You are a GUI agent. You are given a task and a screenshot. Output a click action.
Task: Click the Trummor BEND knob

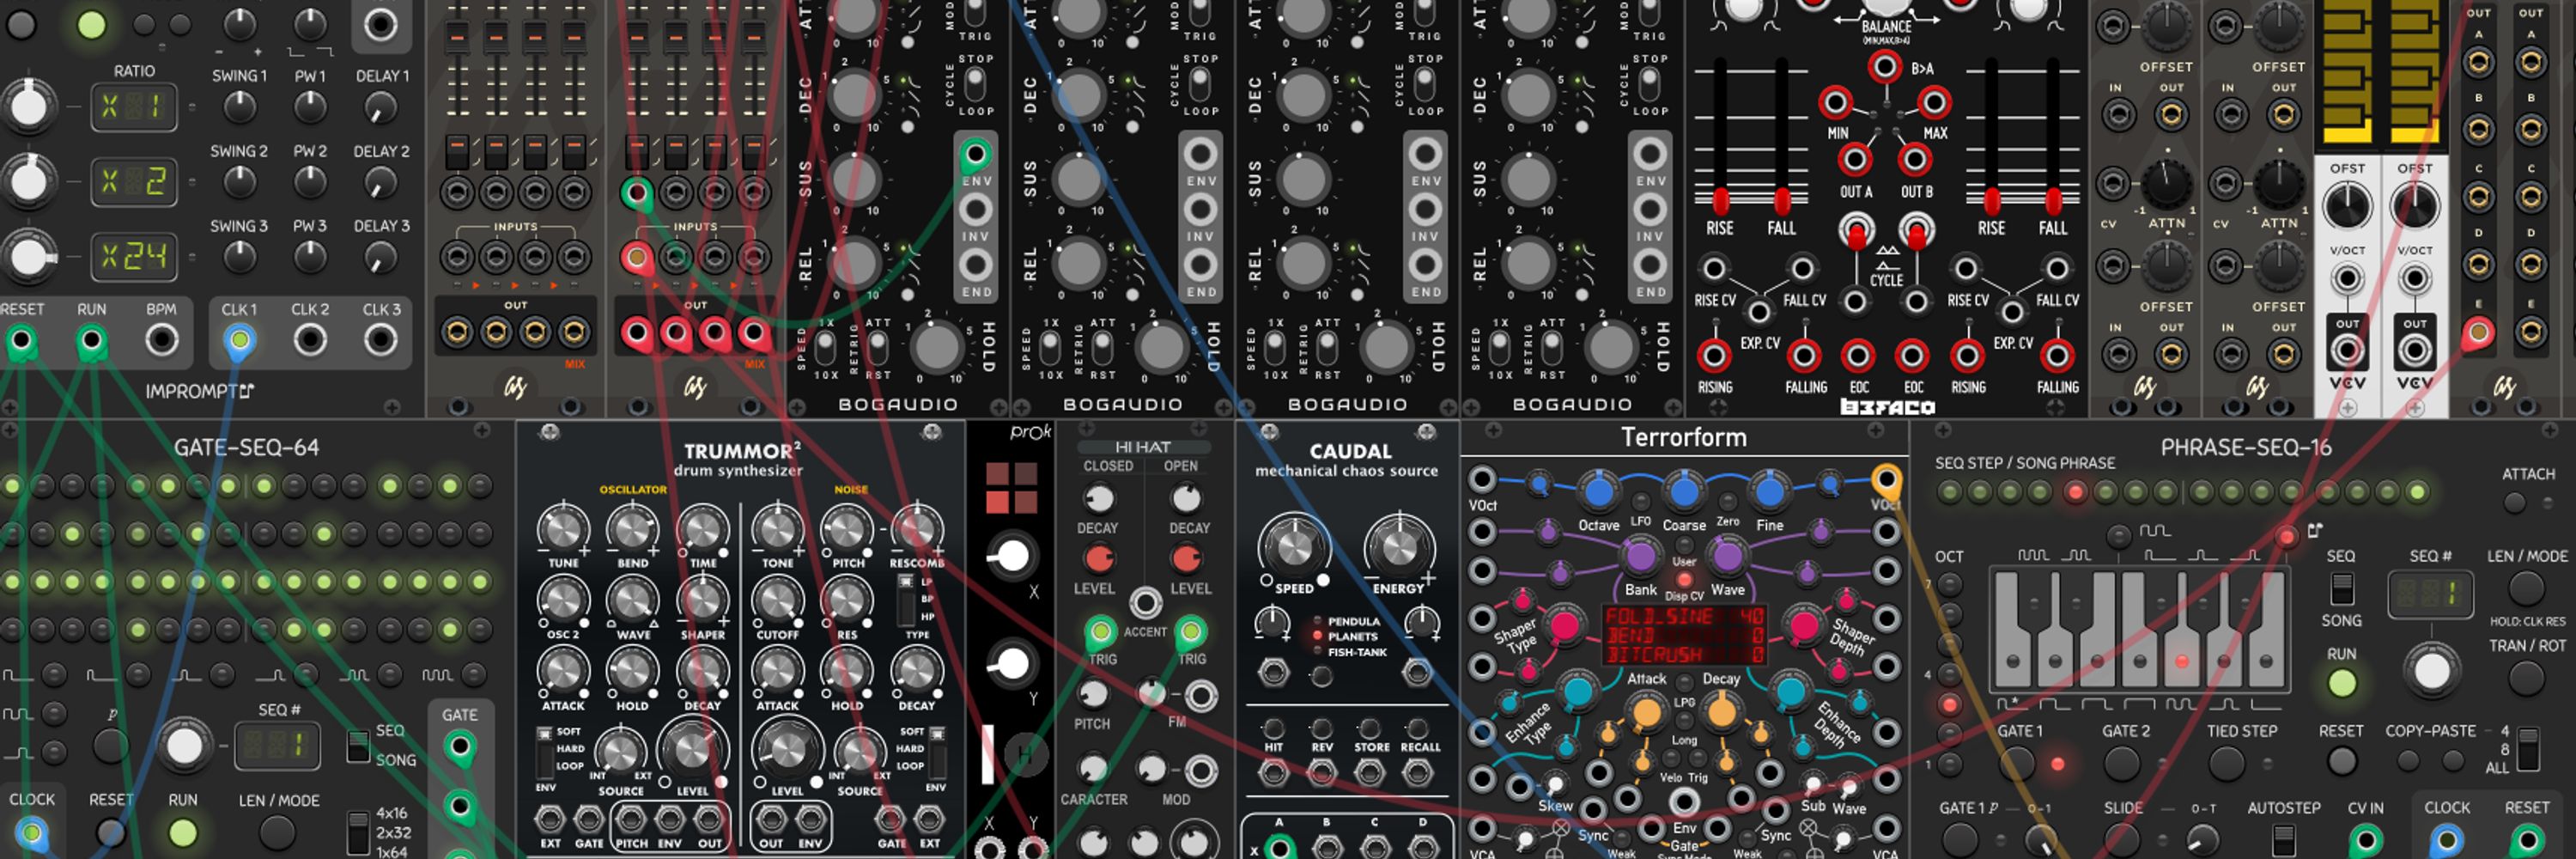click(x=632, y=529)
